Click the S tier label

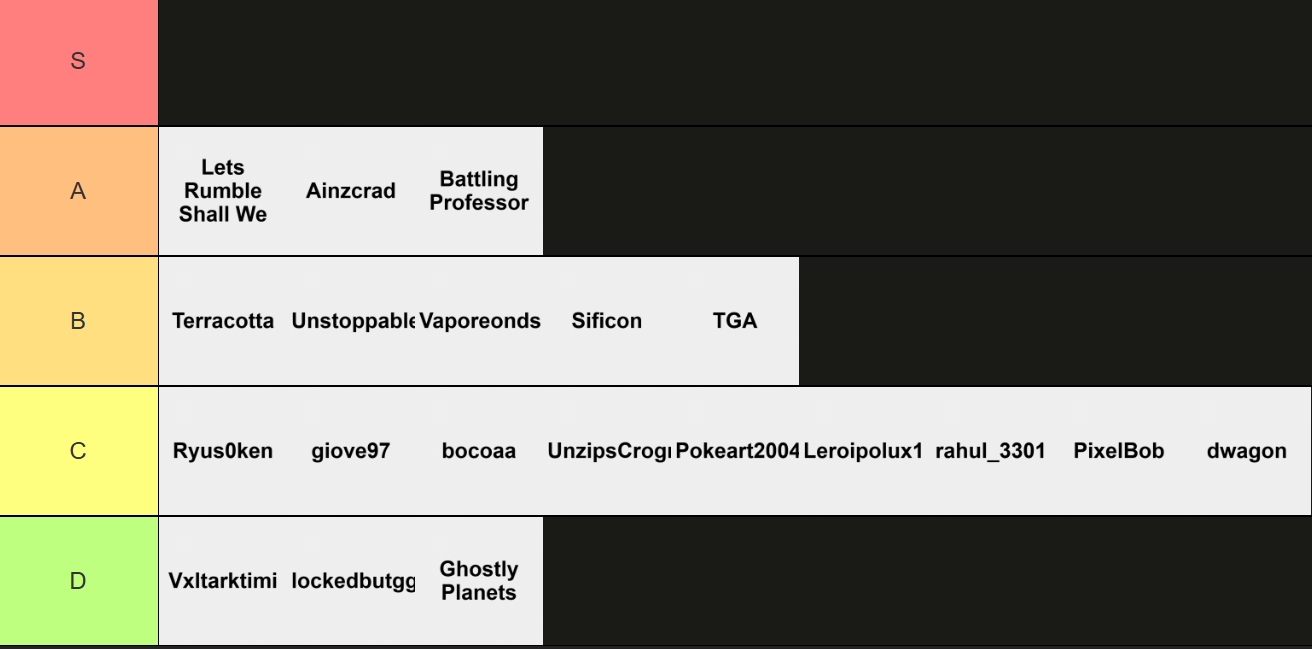pos(78,62)
